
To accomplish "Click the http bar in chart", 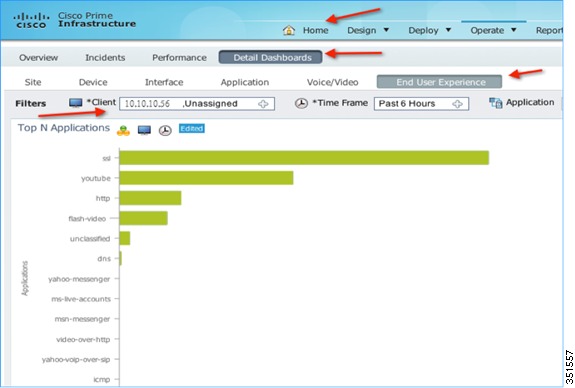I will pos(150,198).
